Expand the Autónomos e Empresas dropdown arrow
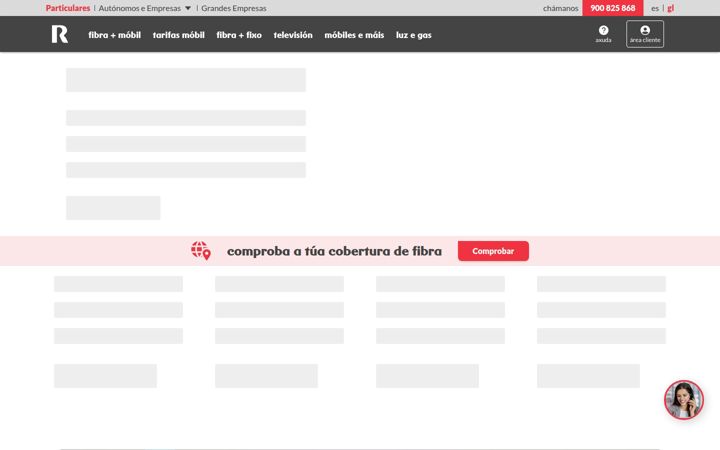The width and height of the screenshot is (720, 450). coord(188,8)
